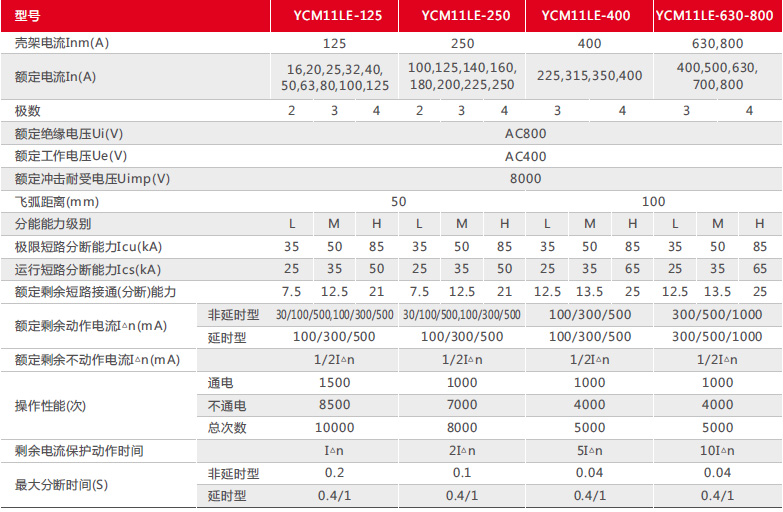Select the 400,500,630,700,800 rated current cell
The height and width of the screenshot is (512, 783).
pyautogui.click(x=718, y=76)
